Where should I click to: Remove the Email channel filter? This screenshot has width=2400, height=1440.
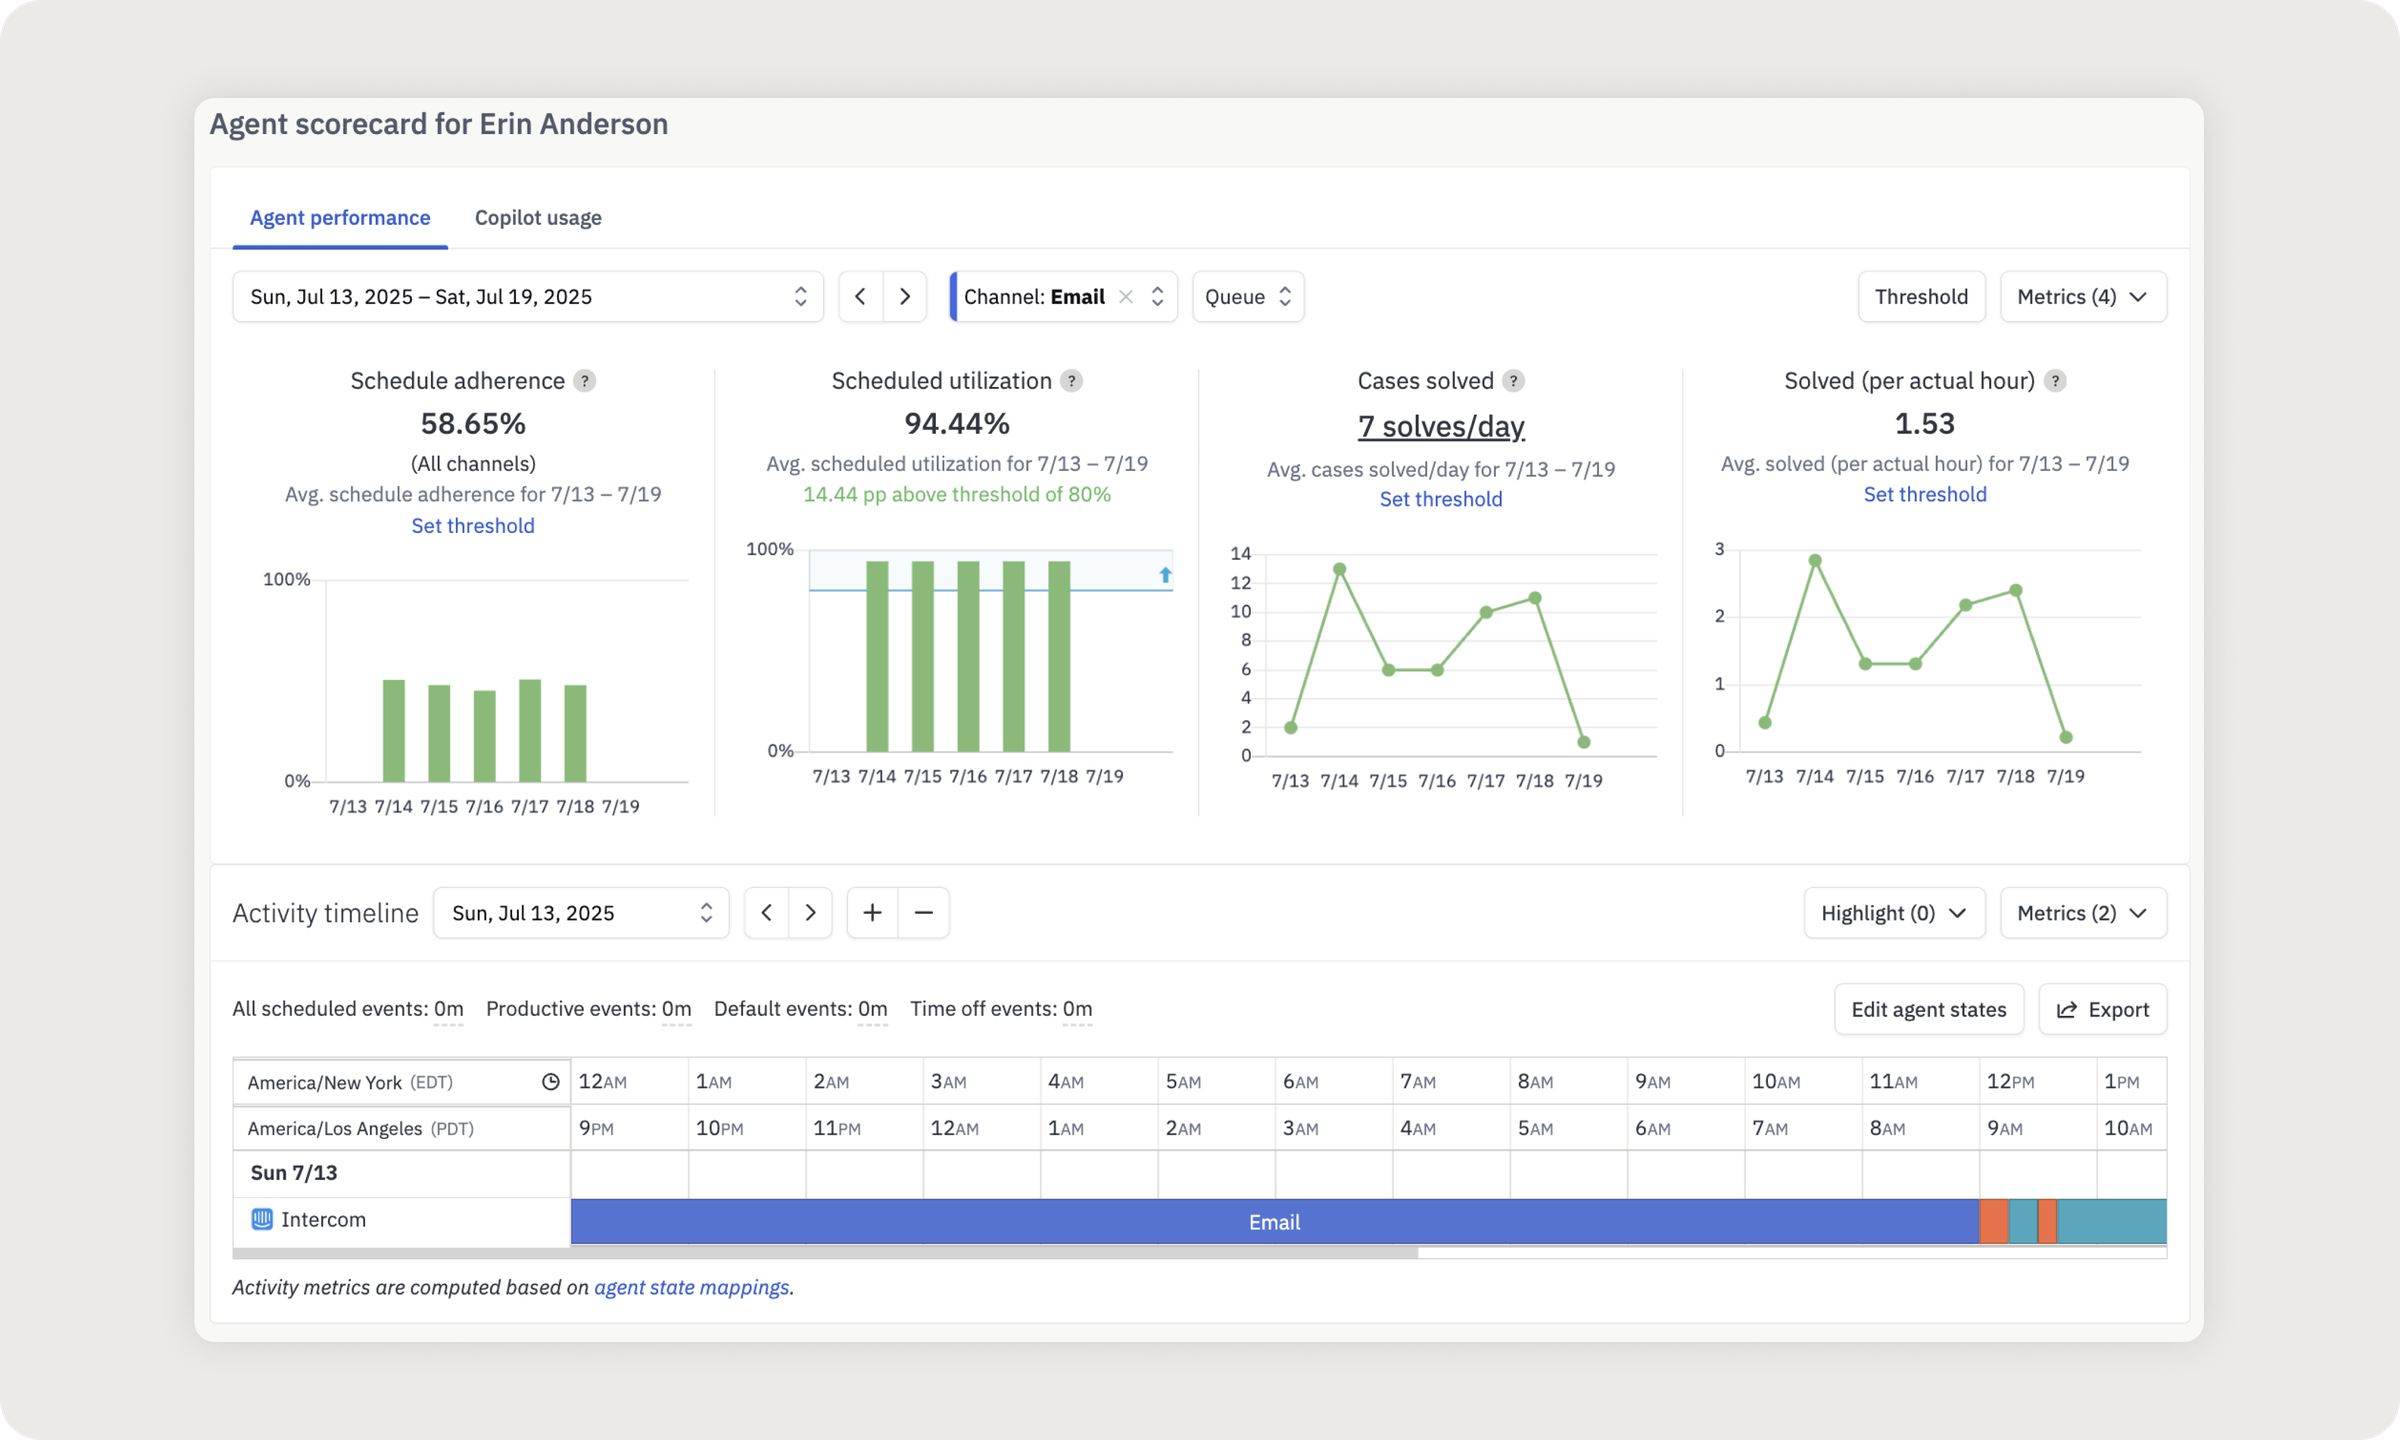tap(1126, 297)
